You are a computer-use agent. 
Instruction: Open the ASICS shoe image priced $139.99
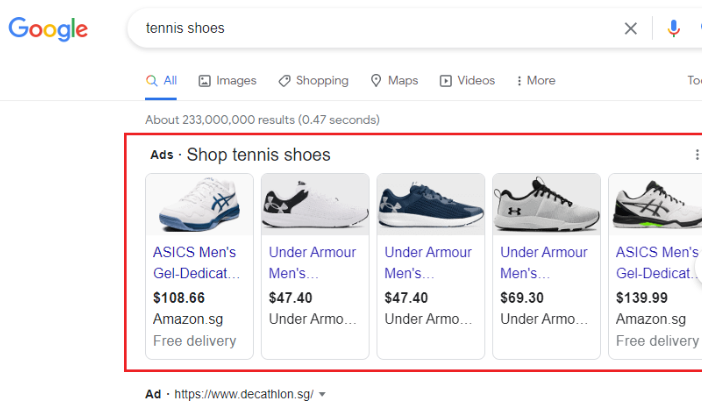point(655,204)
